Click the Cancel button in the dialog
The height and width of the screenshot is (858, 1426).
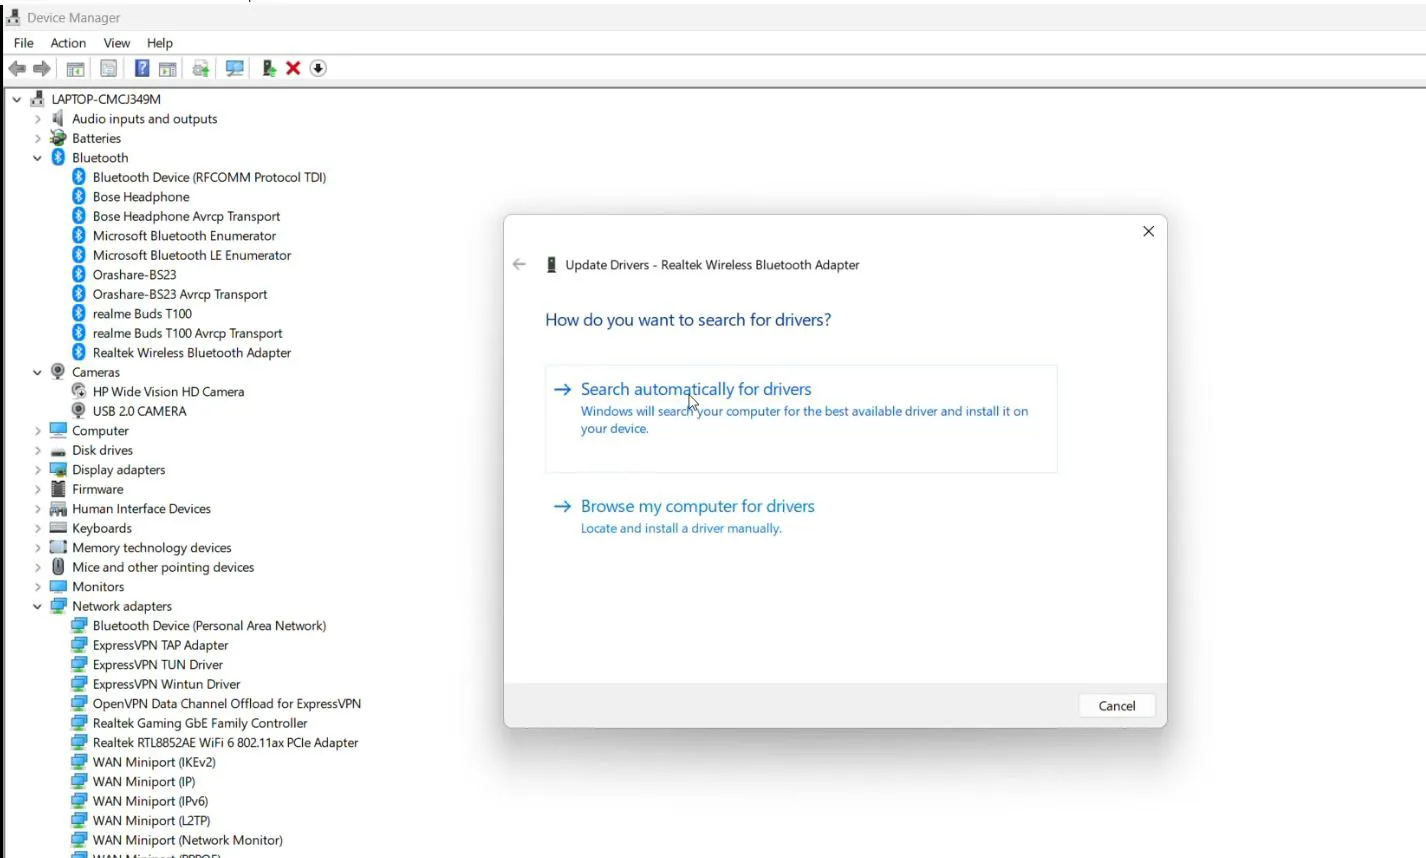[x=1116, y=705]
